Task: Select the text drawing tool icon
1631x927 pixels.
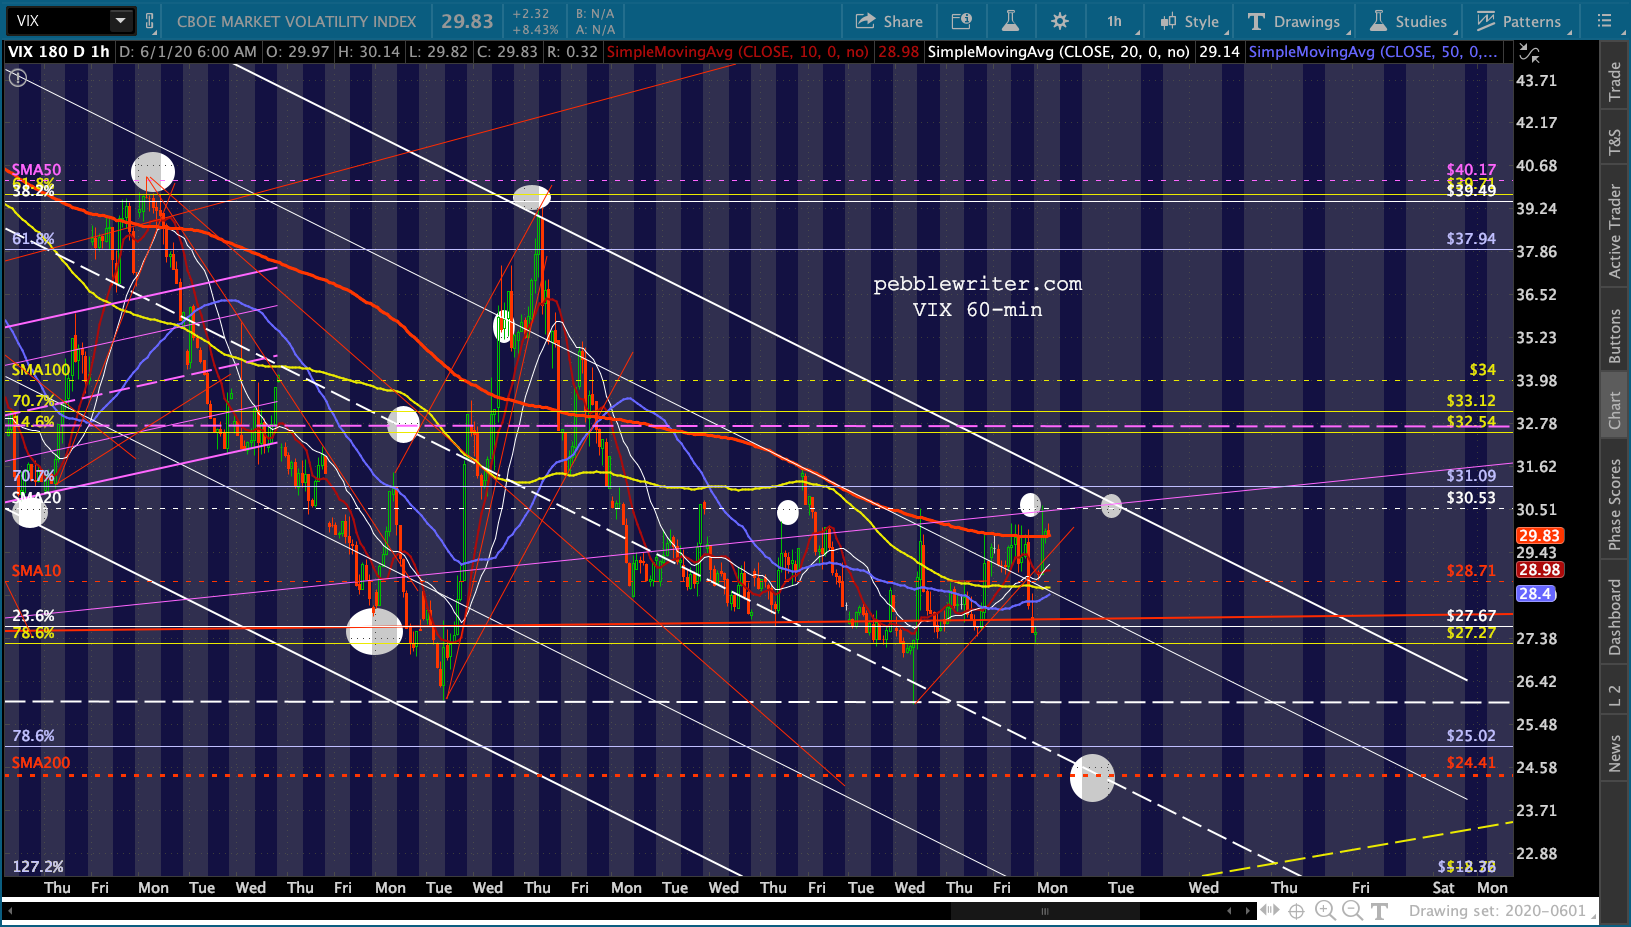Action: pyautogui.click(x=1380, y=911)
